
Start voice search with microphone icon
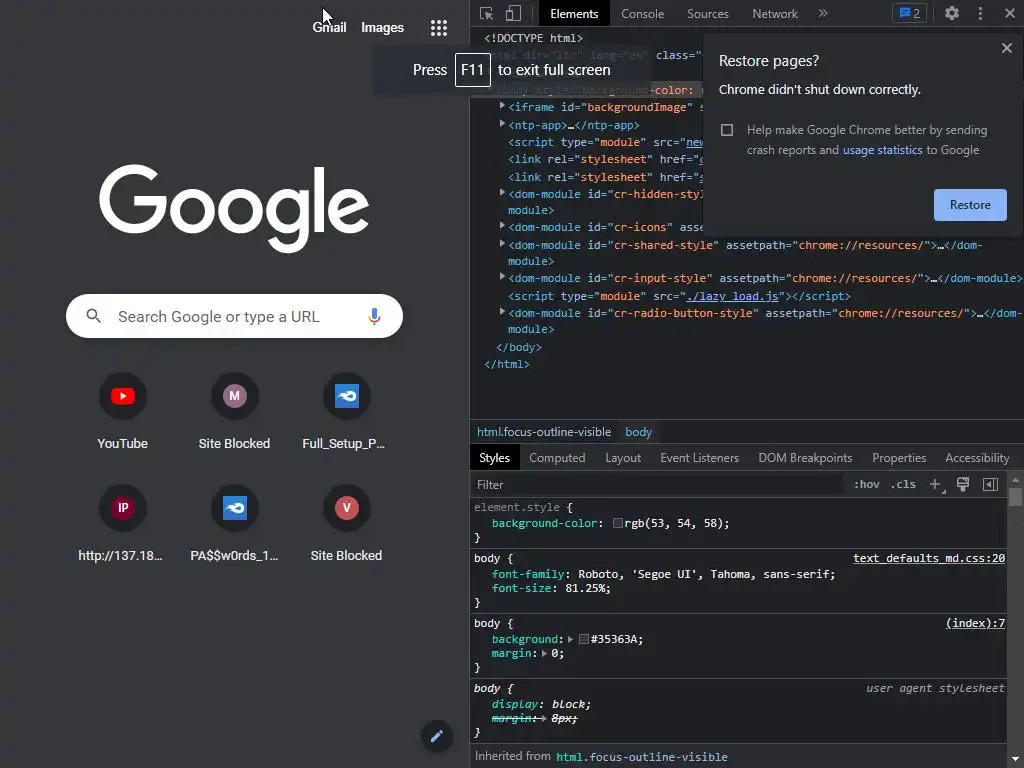pyautogui.click(x=374, y=316)
